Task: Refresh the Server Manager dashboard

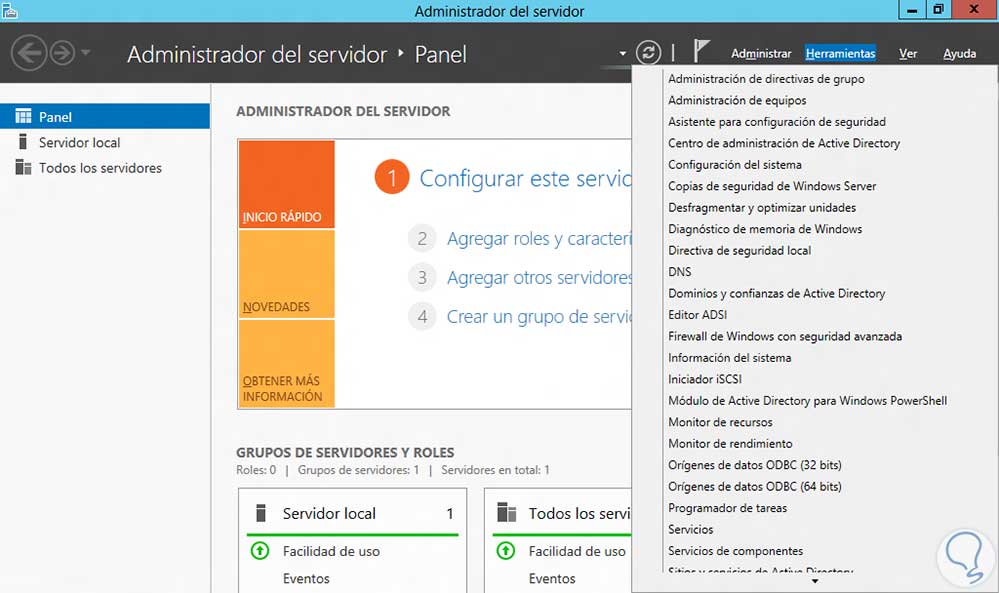Action: (648, 52)
